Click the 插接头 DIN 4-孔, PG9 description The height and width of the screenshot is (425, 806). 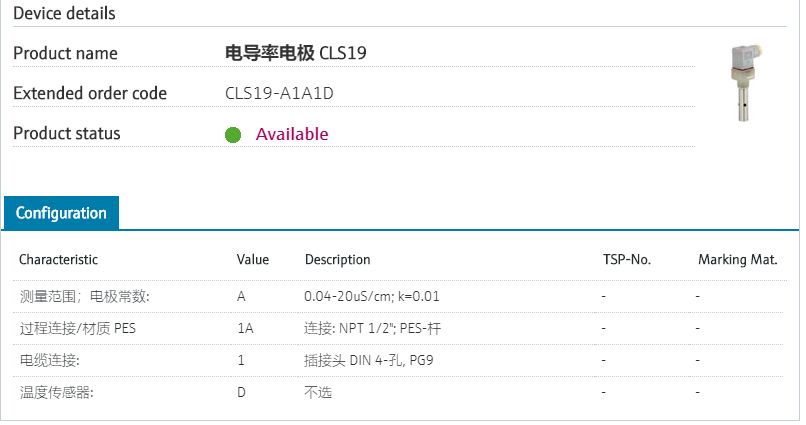[368, 359]
